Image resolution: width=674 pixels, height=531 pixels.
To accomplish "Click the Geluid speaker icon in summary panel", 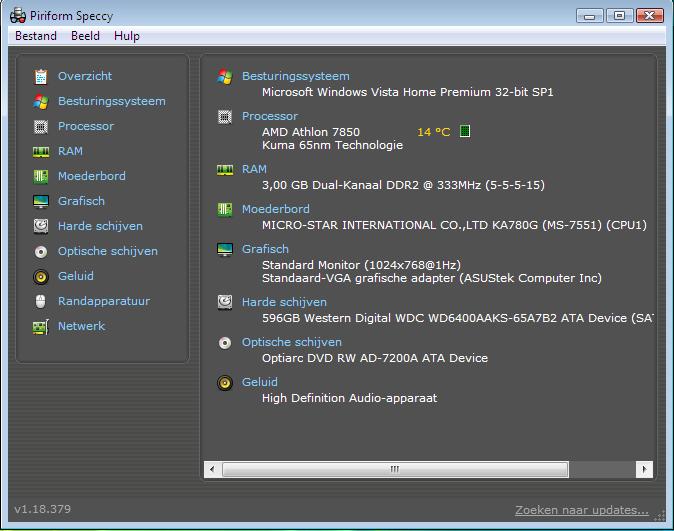I will 225,383.
